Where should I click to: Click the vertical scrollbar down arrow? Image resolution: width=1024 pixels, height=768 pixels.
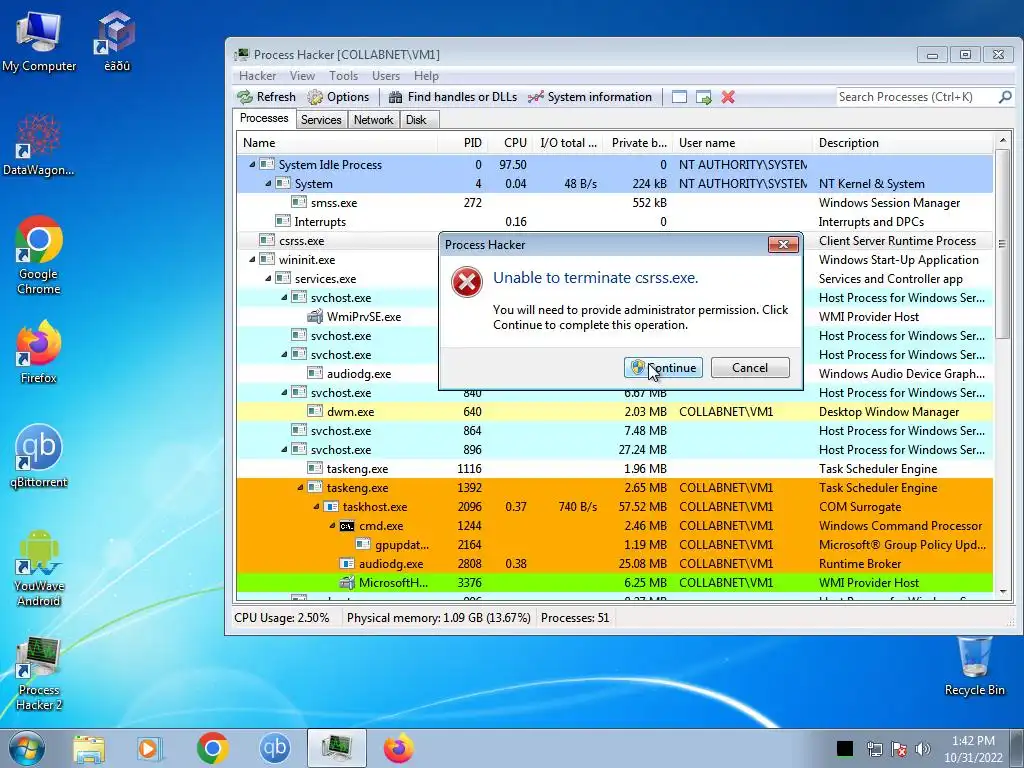coord(1003,592)
